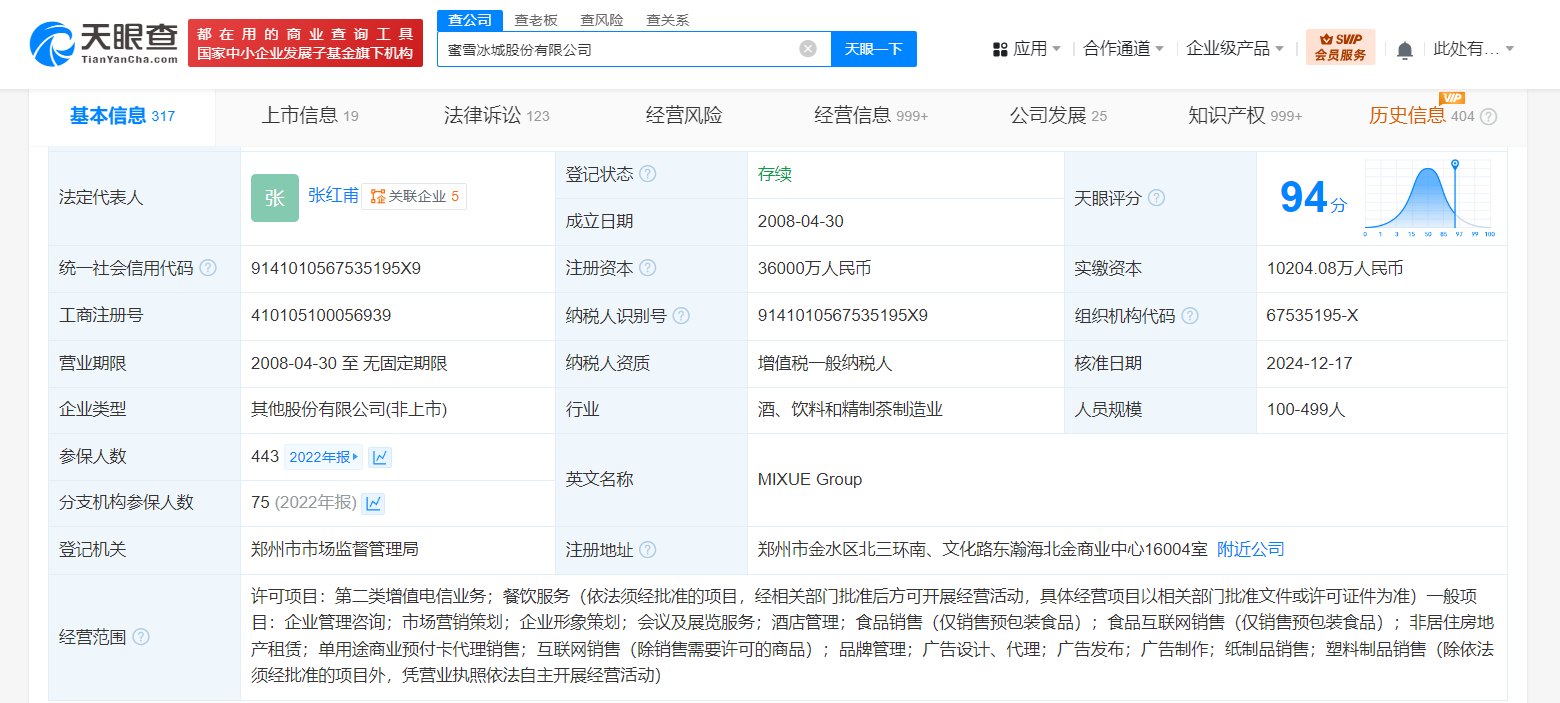Clear the search box with the X icon
The height and width of the screenshot is (703, 1560).
tap(808, 49)
